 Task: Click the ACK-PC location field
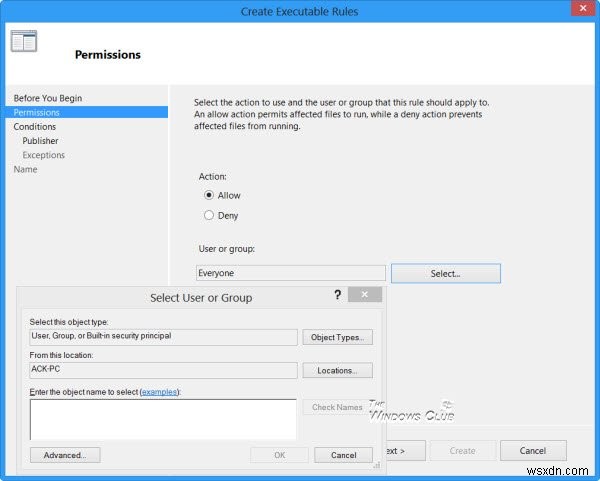pos(163,370)
